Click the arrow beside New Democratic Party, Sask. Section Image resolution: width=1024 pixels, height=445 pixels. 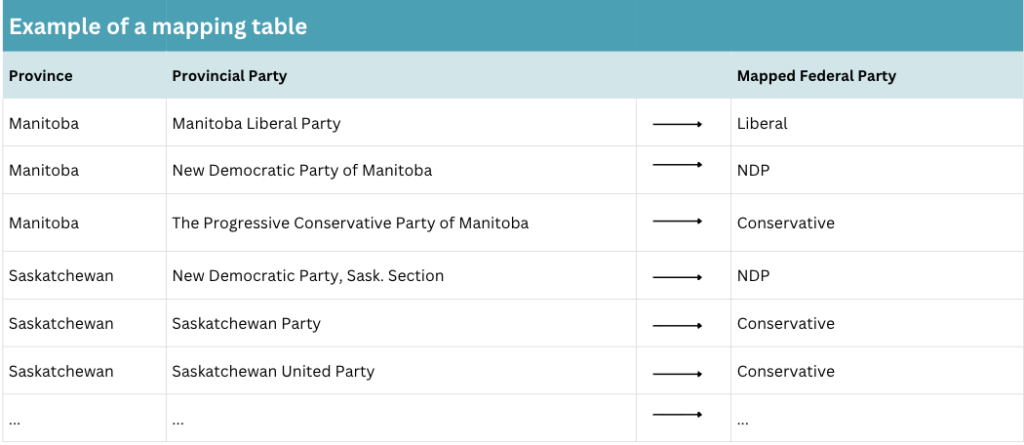(x=677, y=277)
